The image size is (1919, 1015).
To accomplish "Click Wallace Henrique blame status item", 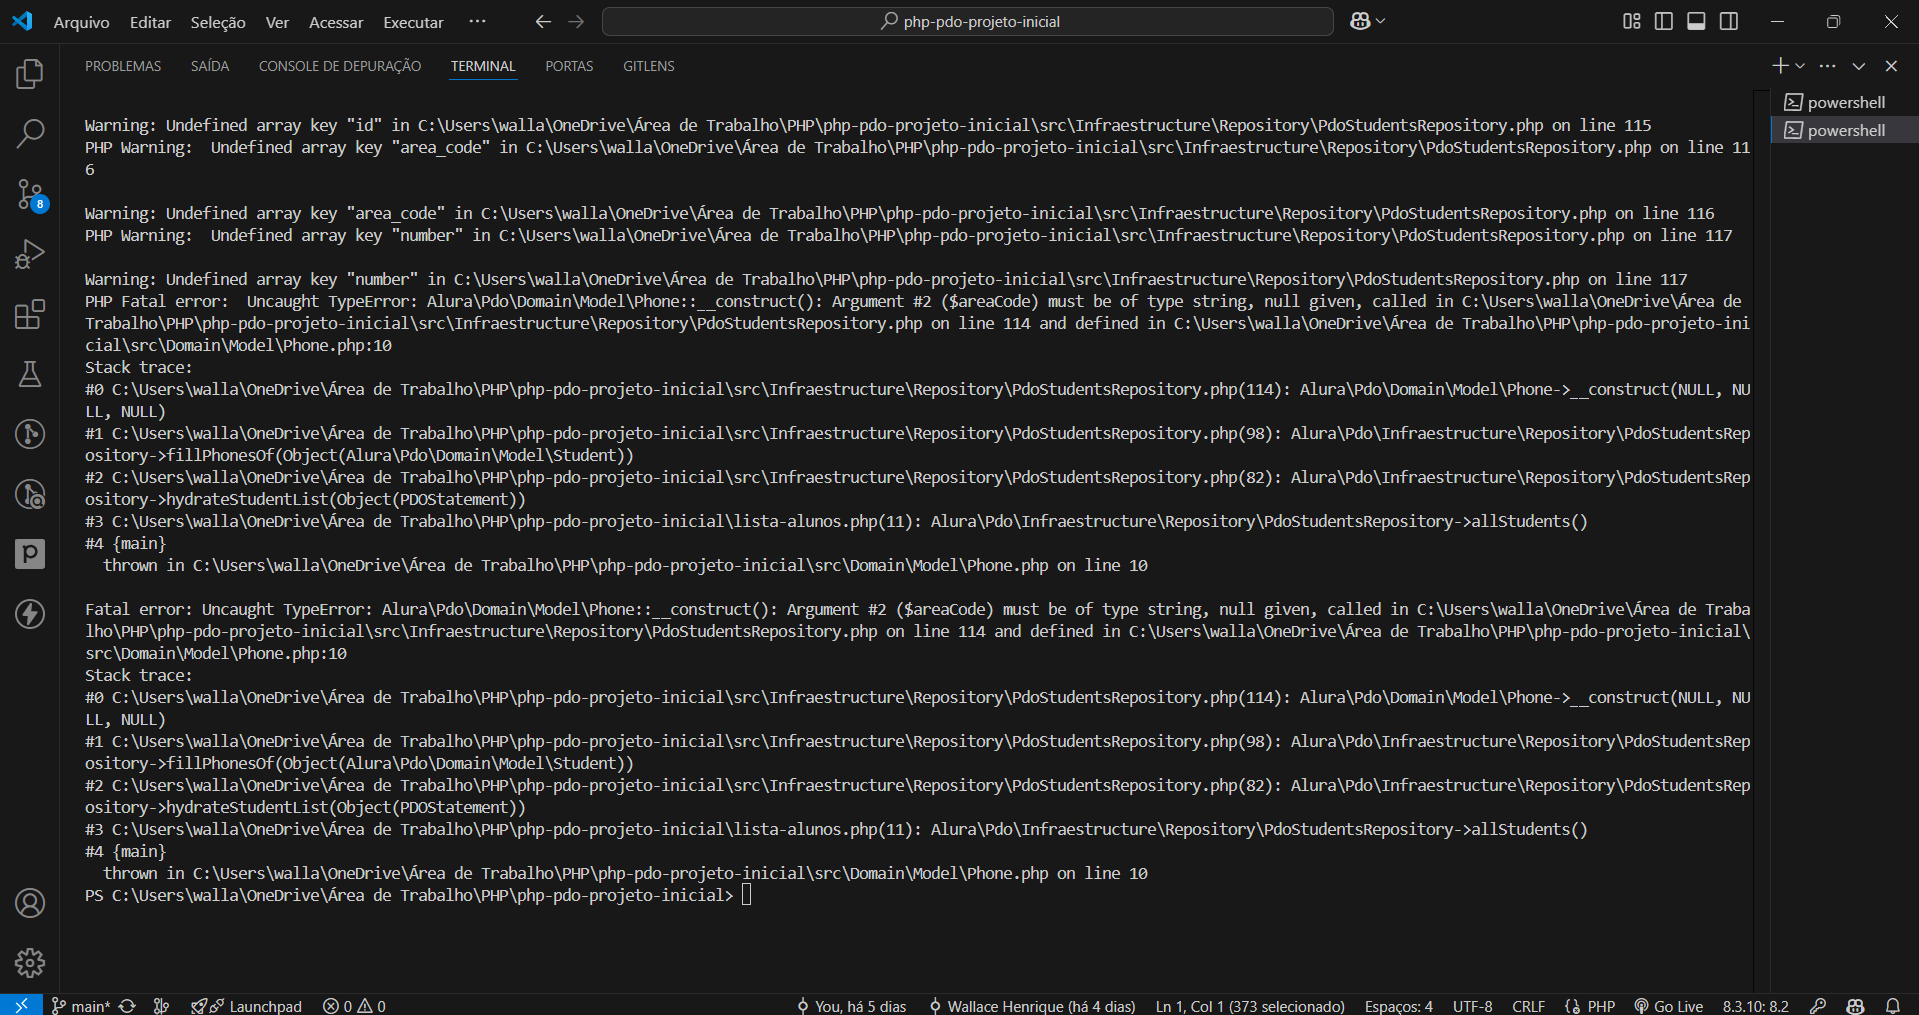I will [1032, 1006].
